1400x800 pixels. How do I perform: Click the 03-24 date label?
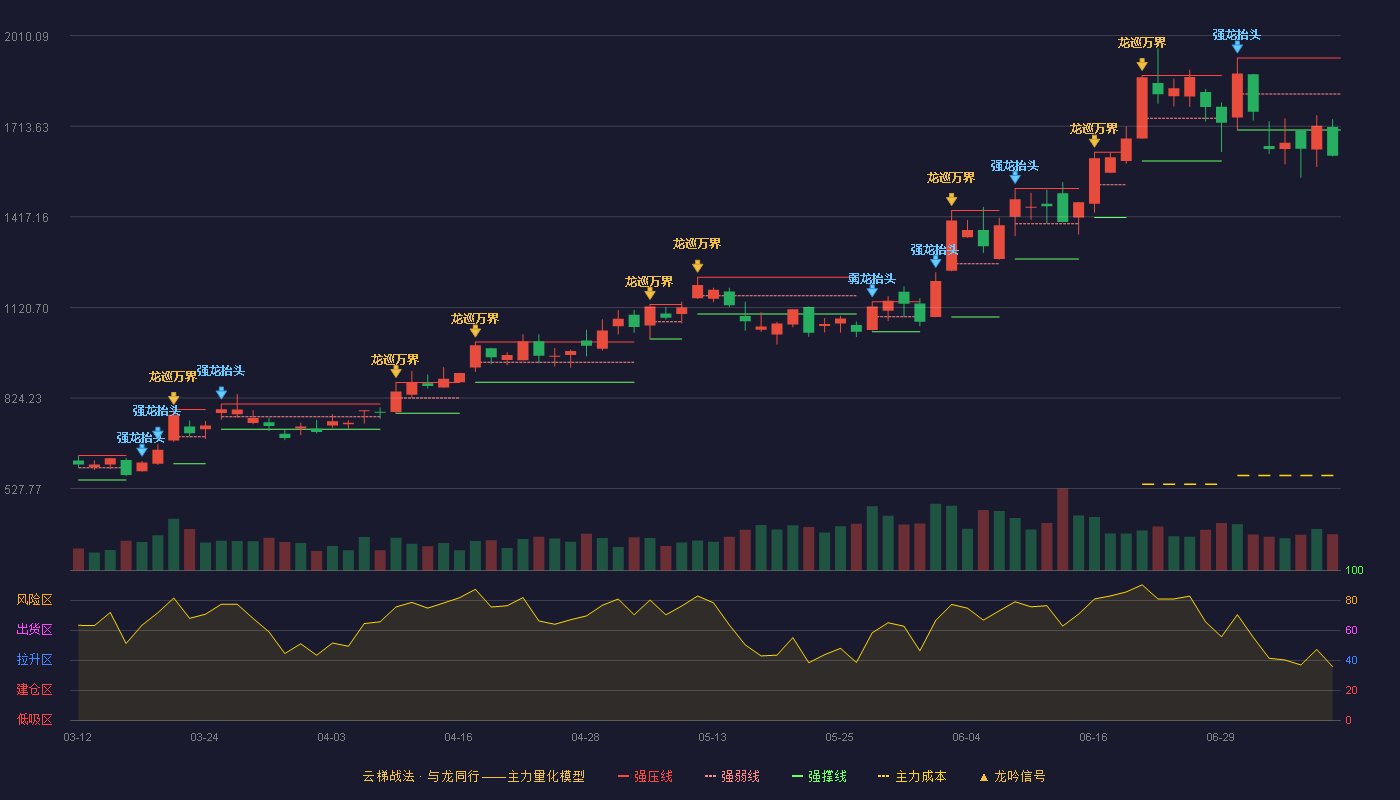[x=204, y=737]
